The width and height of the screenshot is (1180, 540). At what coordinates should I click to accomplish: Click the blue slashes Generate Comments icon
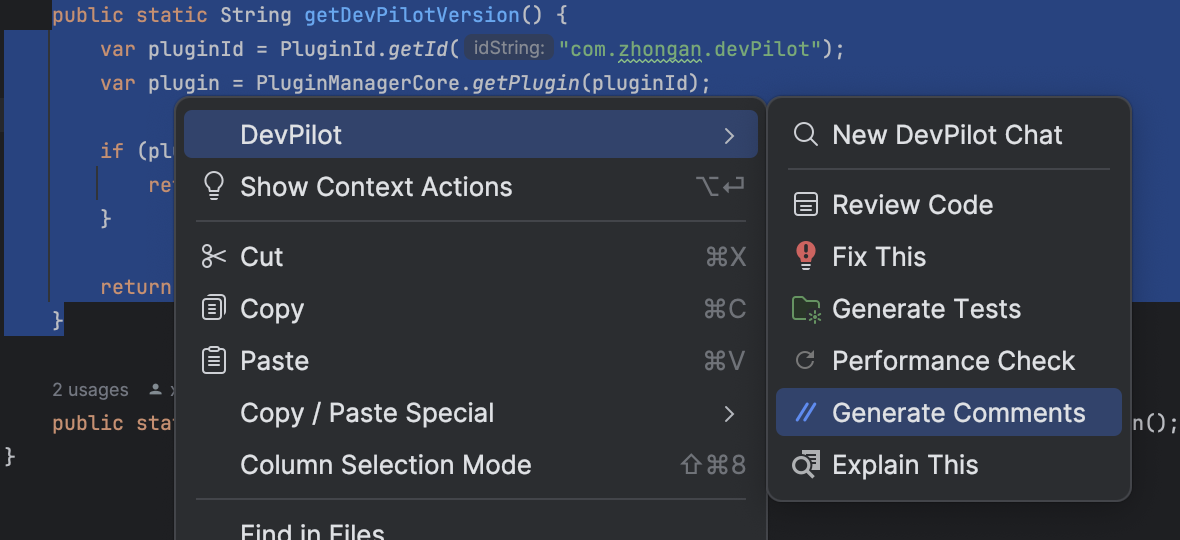[806, 413]
